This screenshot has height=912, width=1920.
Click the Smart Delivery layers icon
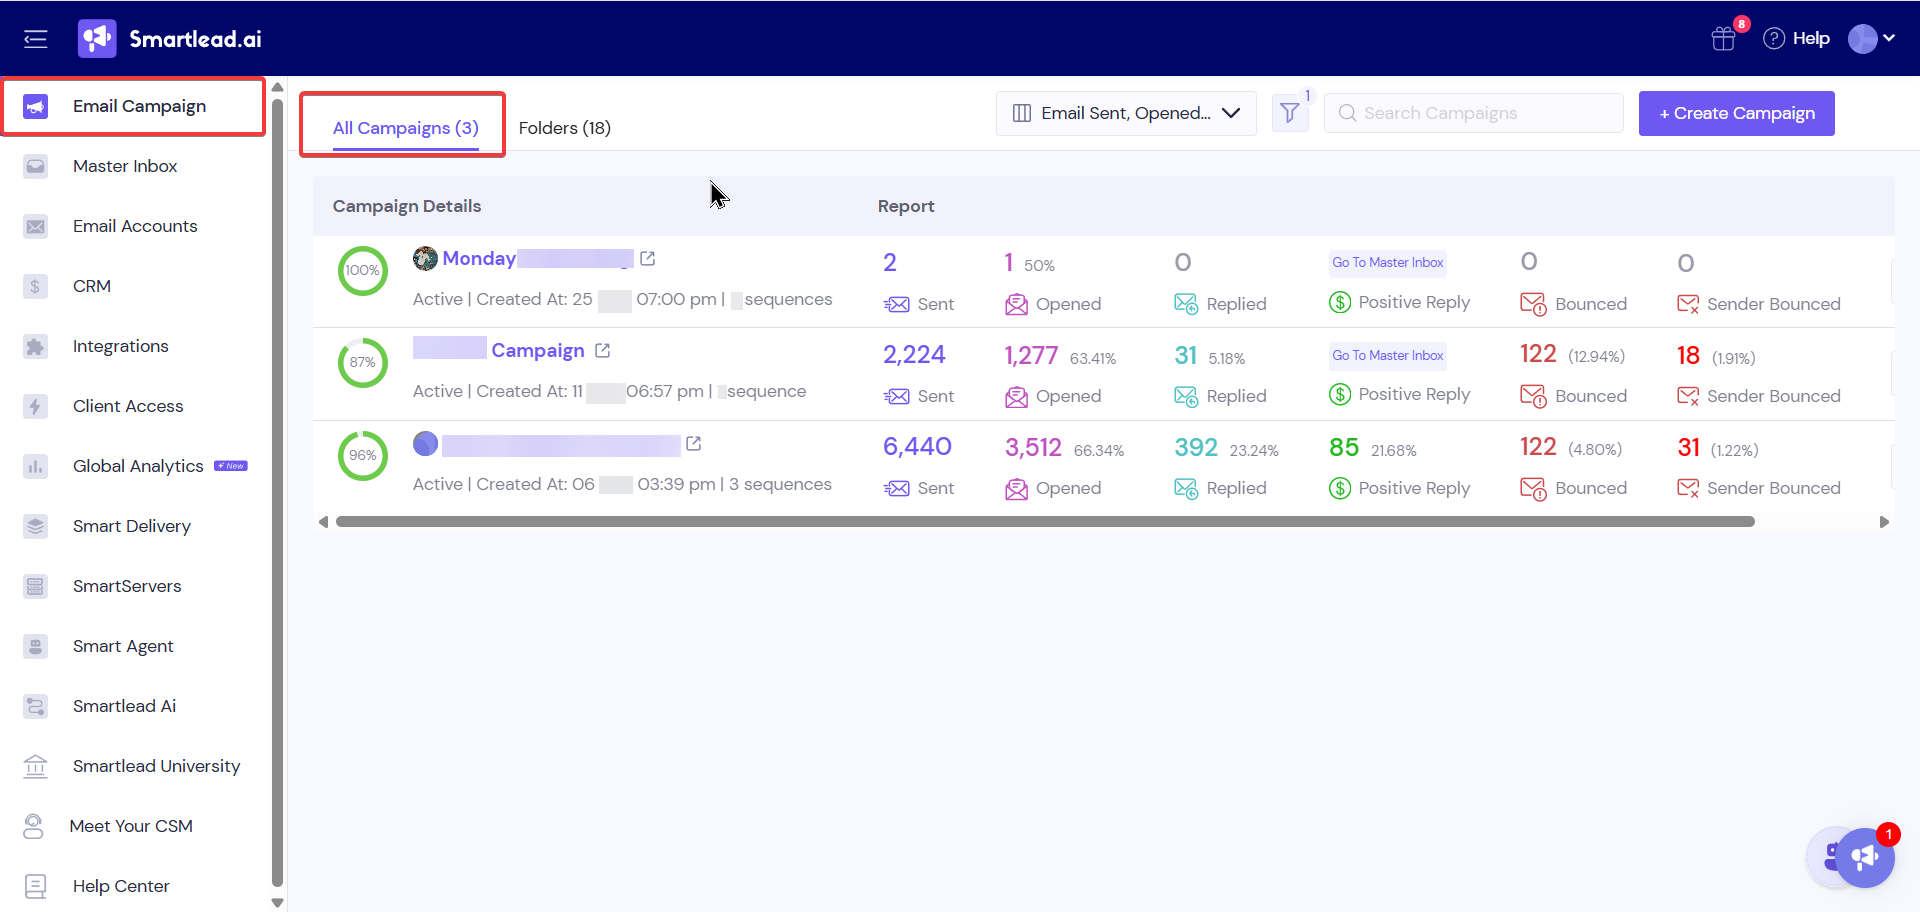(35, 526)
